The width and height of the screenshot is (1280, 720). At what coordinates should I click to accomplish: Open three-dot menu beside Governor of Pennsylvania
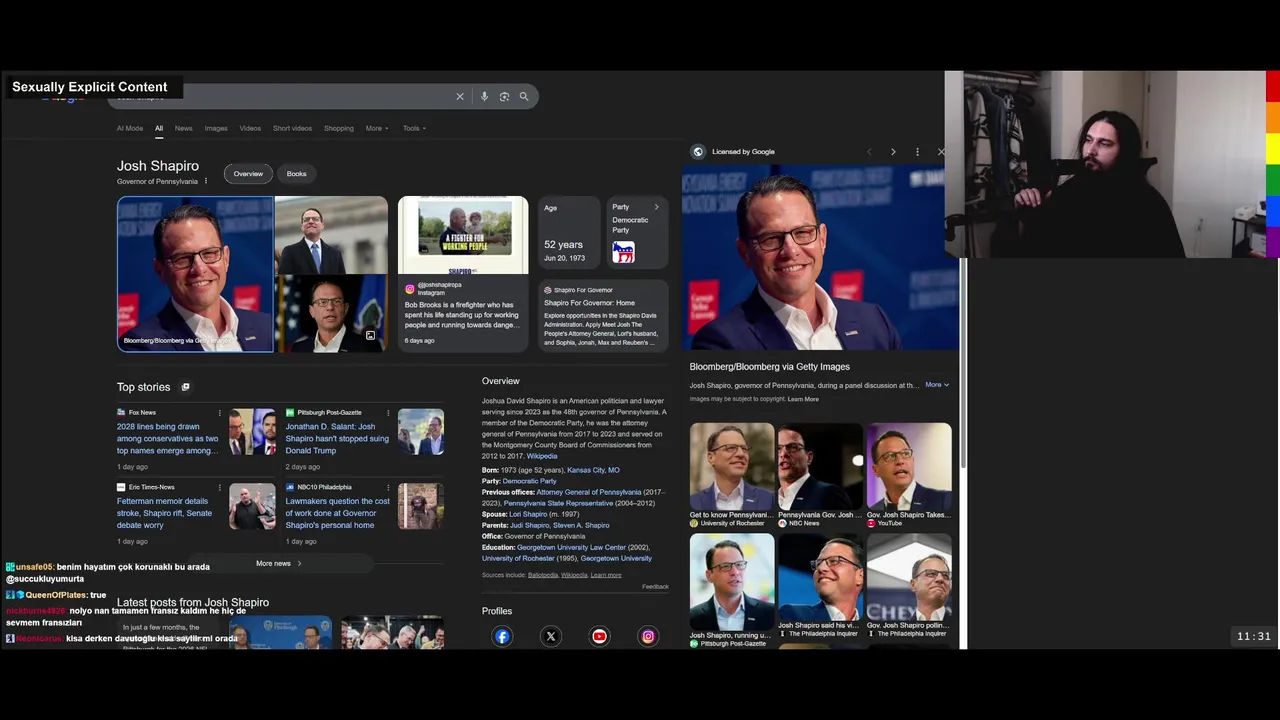point(206,181)
